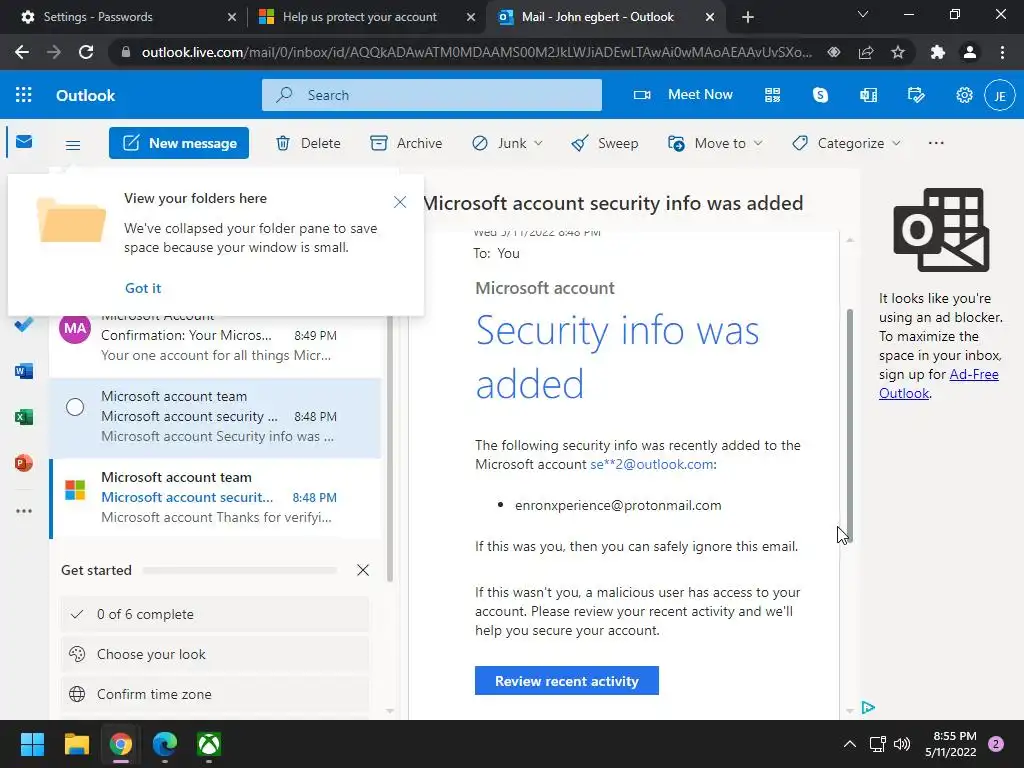Click the Get started progress bar
This screenshot has height=768, width=1024.
coord(239,570)
